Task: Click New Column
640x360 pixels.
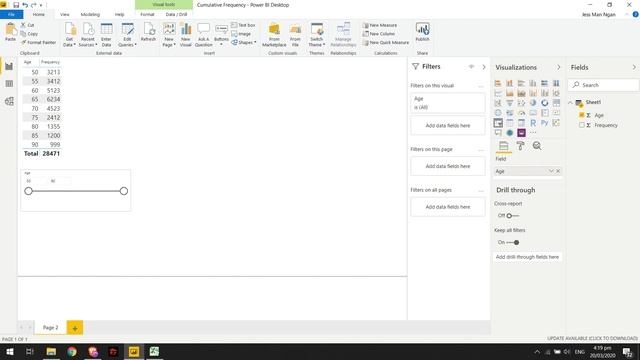Action: coord(378,34)
